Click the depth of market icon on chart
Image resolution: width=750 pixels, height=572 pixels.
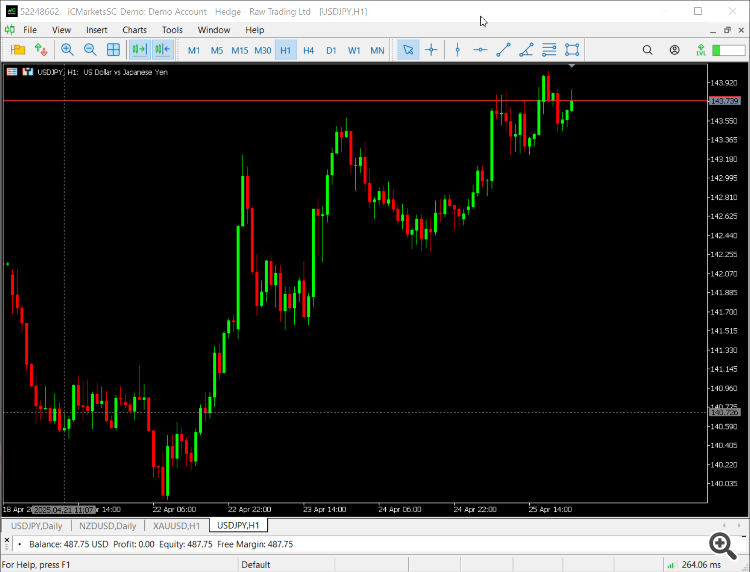(x=12, y=72)
